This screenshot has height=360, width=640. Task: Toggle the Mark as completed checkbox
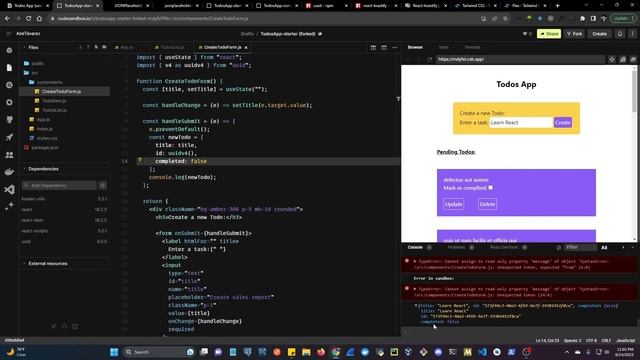[x=490, y=188]
